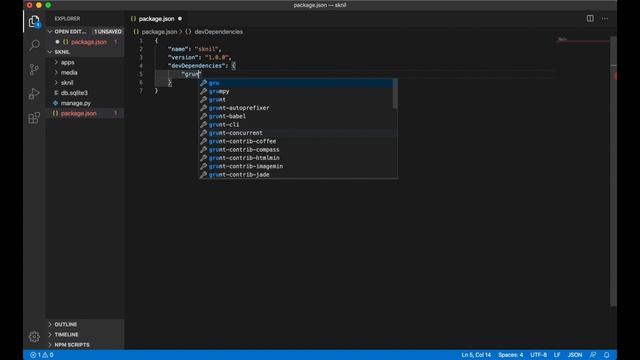Select package.json in the file tree
This screenshot has width=640, height=360.
click(x=84, y=113)
